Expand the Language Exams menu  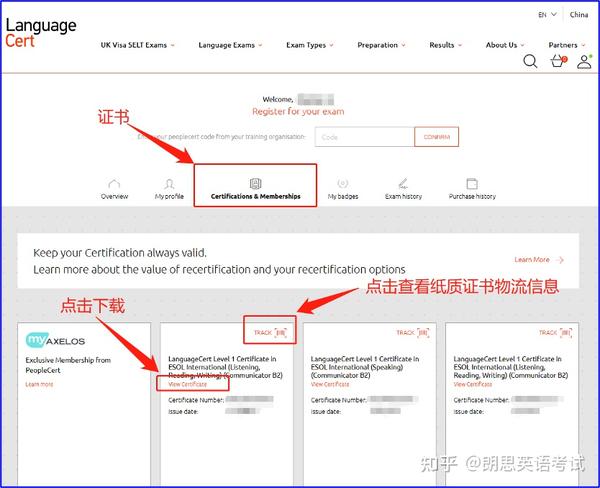(230, 45)
